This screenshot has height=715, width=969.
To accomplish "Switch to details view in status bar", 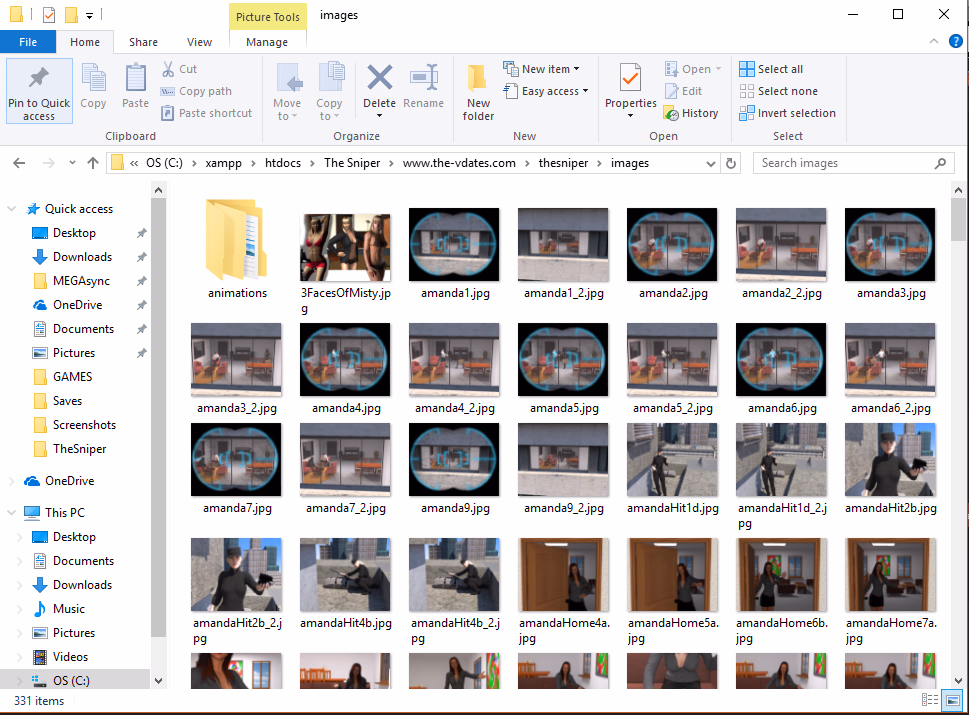I will (929, 700).
